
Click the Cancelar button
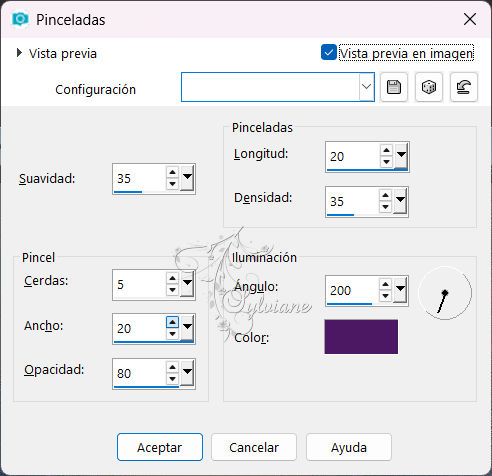254,447
